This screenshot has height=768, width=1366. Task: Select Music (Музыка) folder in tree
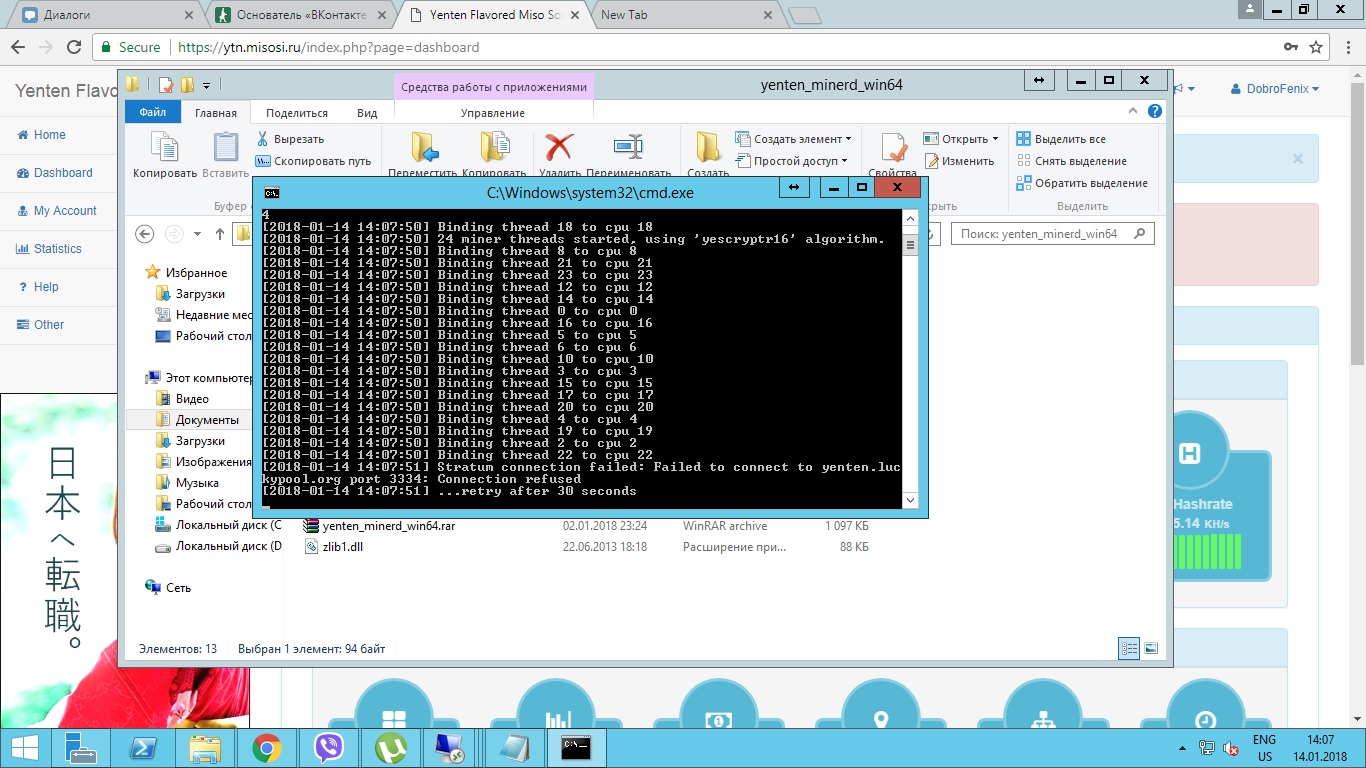[x=197, y=483]
